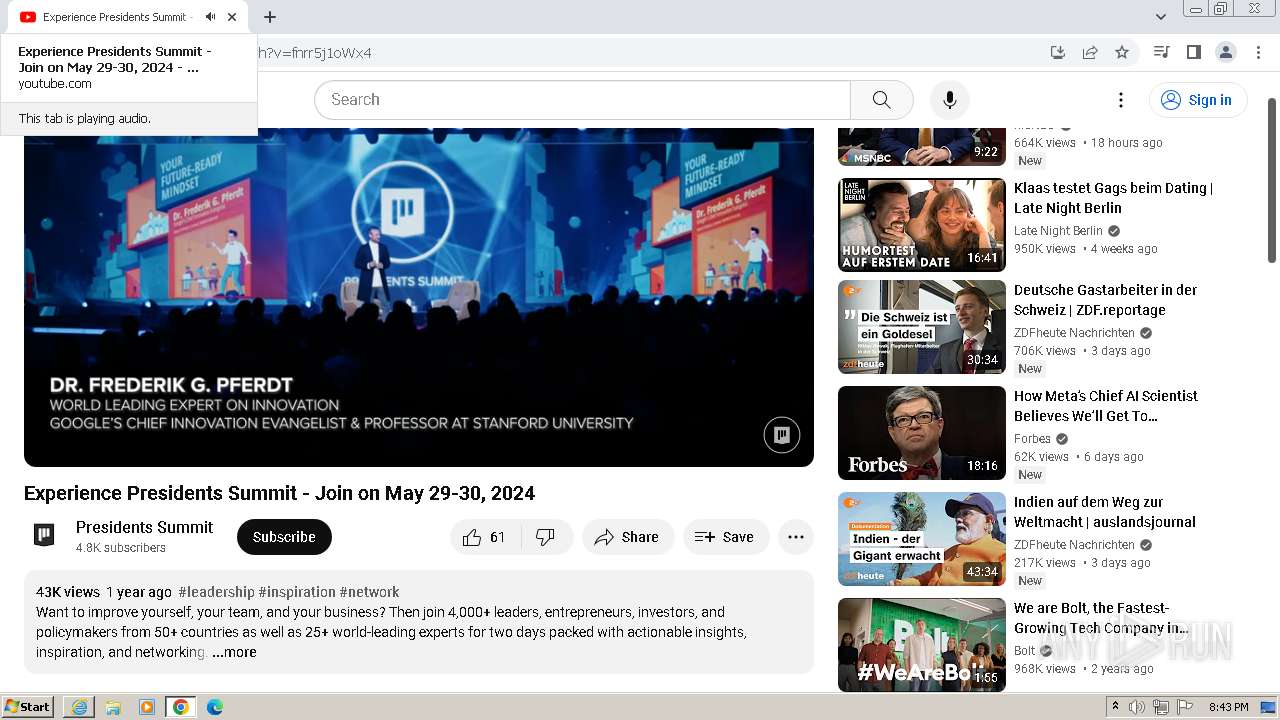Click the page vertical scrollbar
1280x720 pixels.
tap(1272, 180)
